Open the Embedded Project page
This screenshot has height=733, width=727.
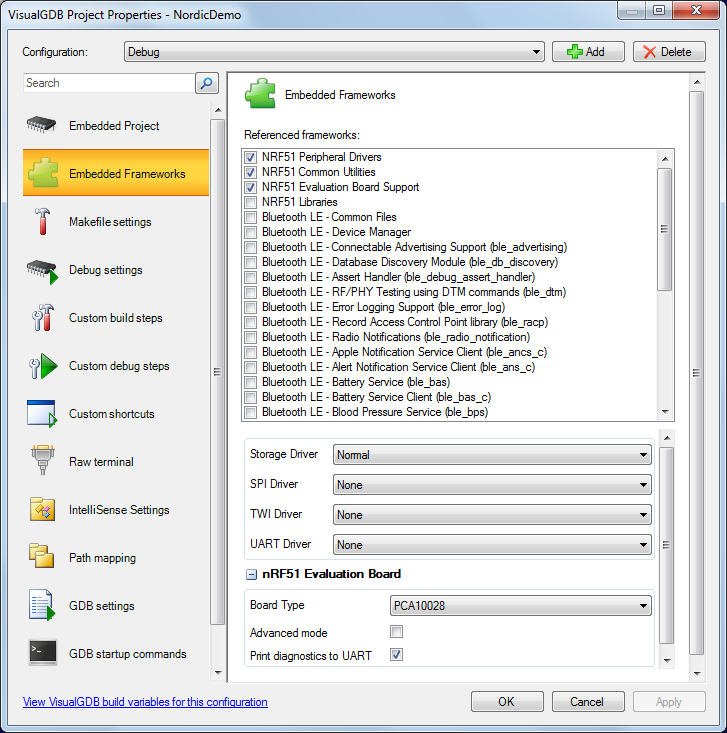(x=115, y=125)
